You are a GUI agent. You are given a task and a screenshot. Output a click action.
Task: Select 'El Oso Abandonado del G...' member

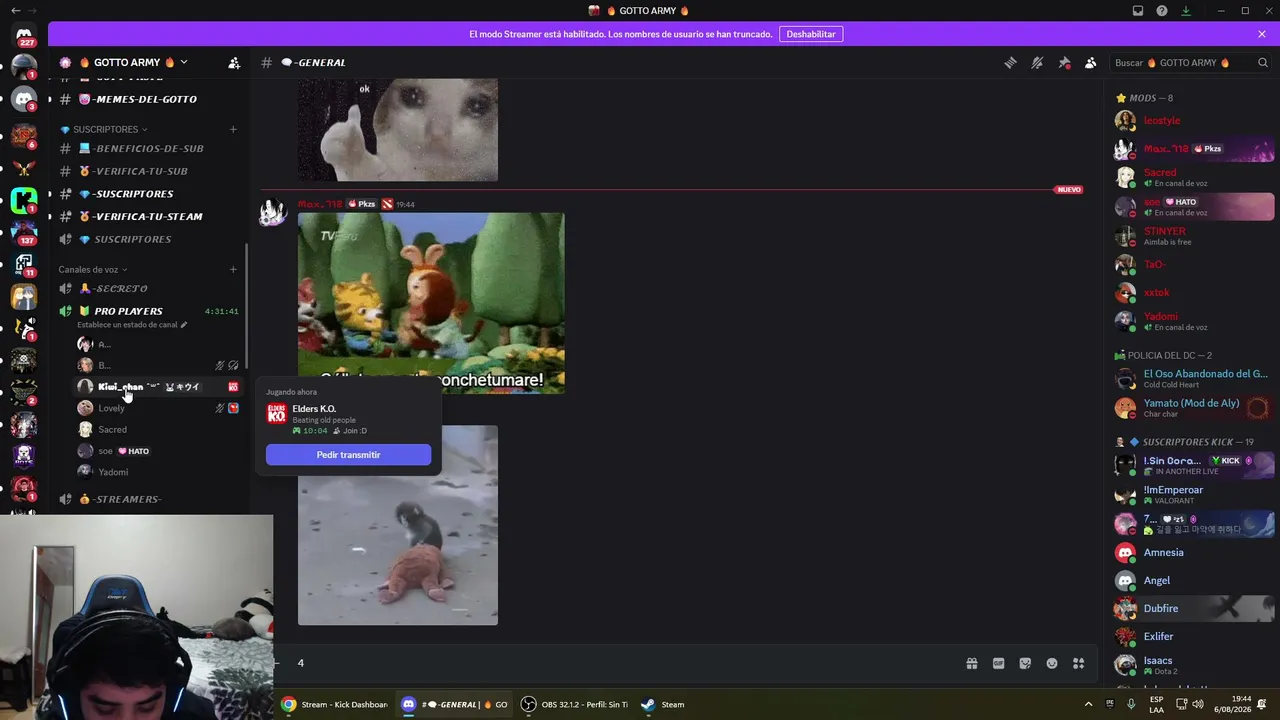coord(1194,379)
